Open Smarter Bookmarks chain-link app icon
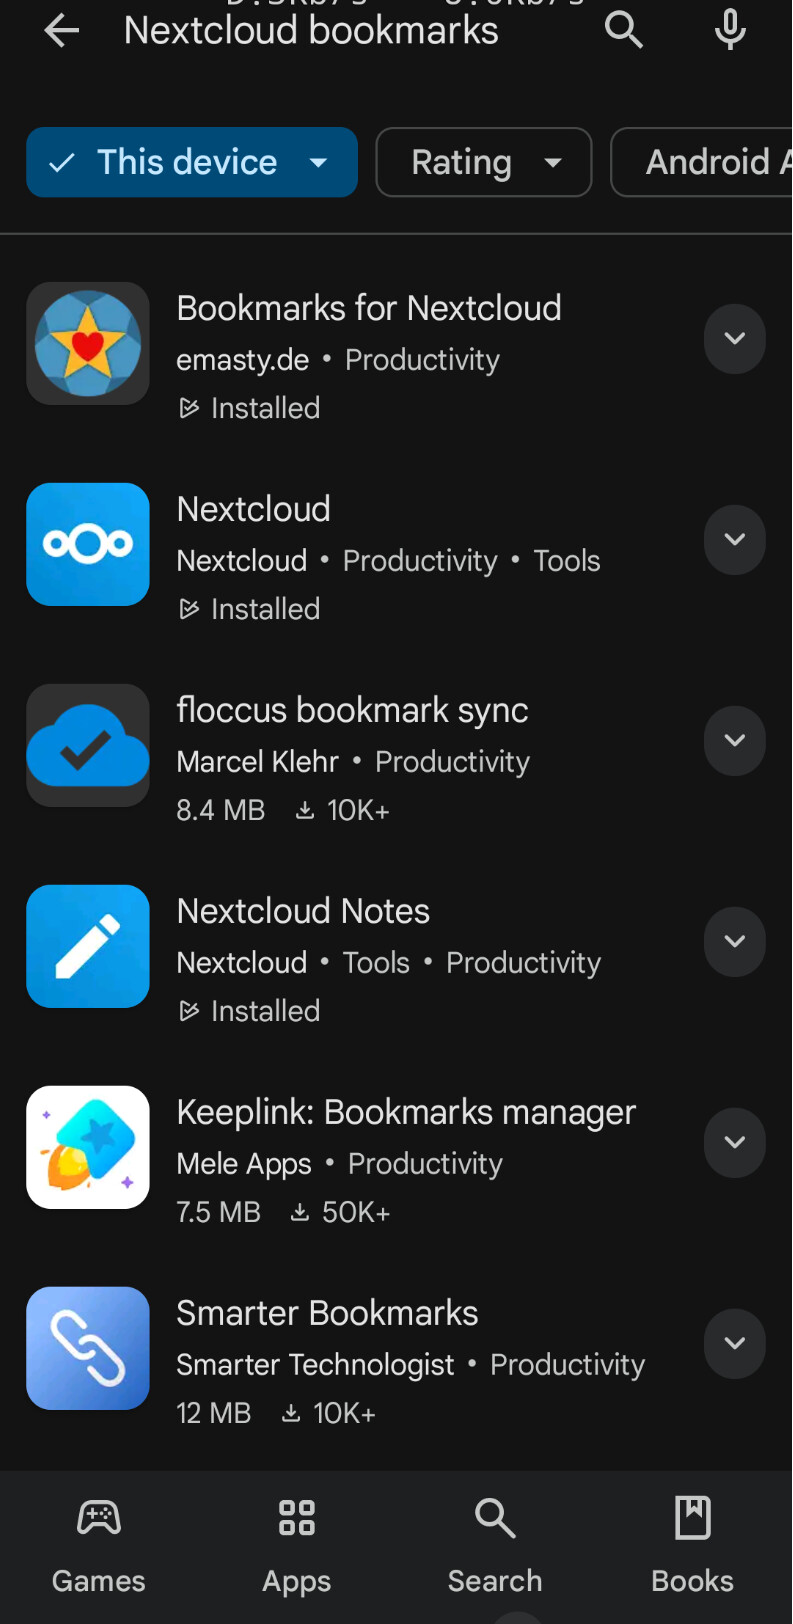 [x=88, y=1348]
